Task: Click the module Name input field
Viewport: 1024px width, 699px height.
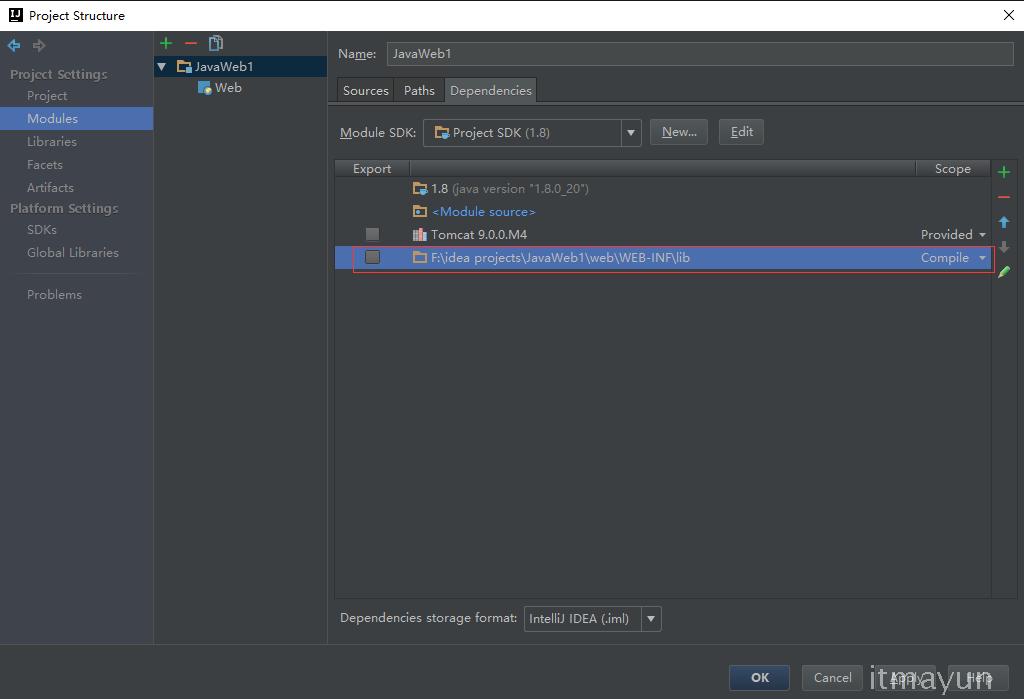Action: (699, 54)
